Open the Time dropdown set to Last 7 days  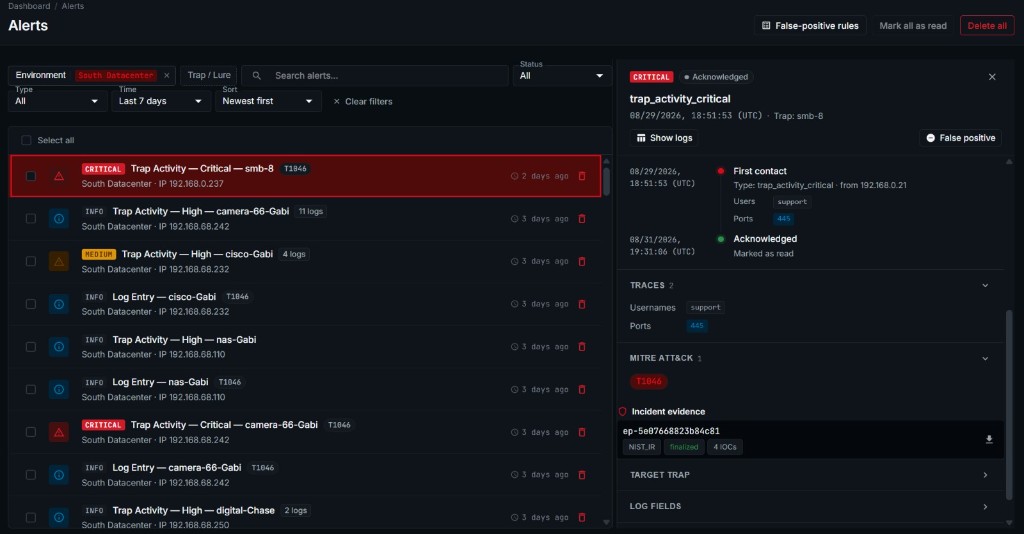160,101
